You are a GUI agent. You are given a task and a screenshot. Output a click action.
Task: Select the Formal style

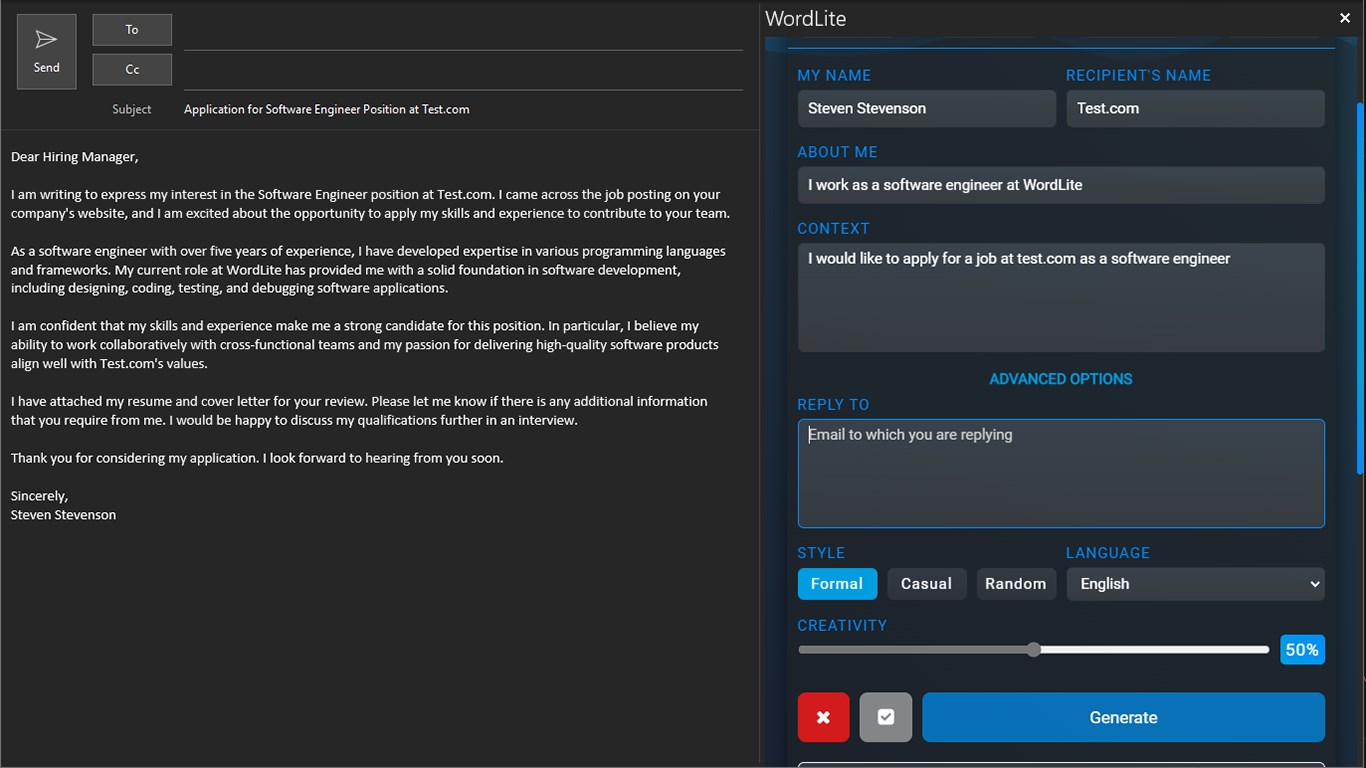837,584
